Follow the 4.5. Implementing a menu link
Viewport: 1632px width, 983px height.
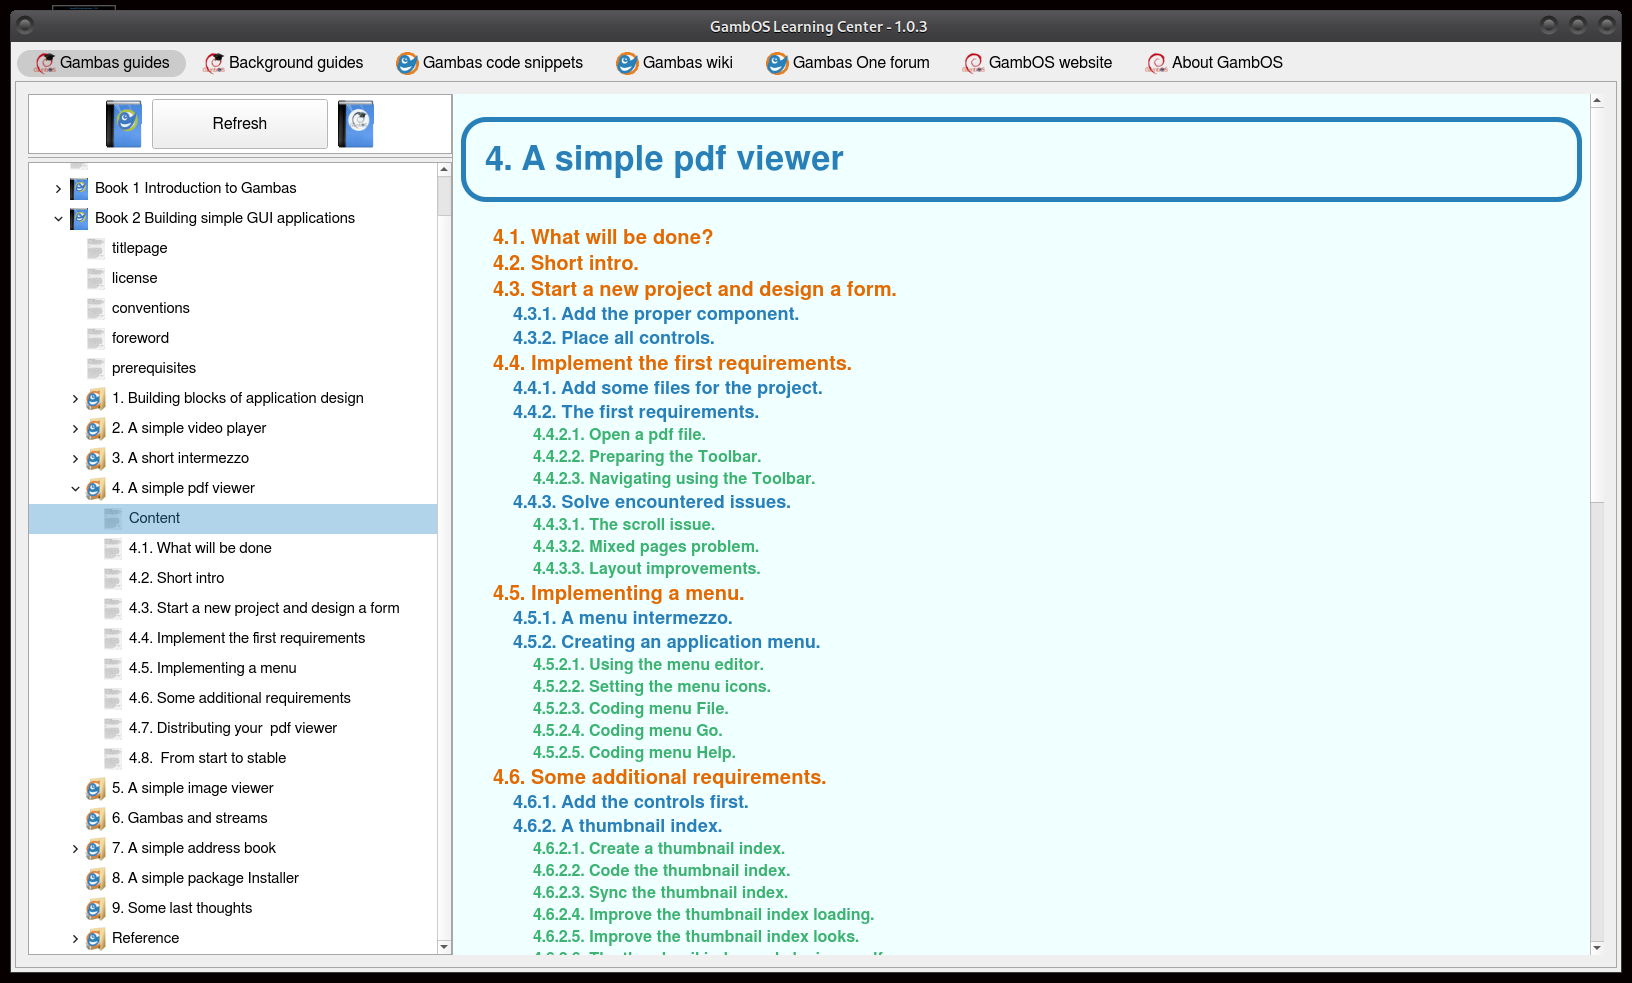618,593
